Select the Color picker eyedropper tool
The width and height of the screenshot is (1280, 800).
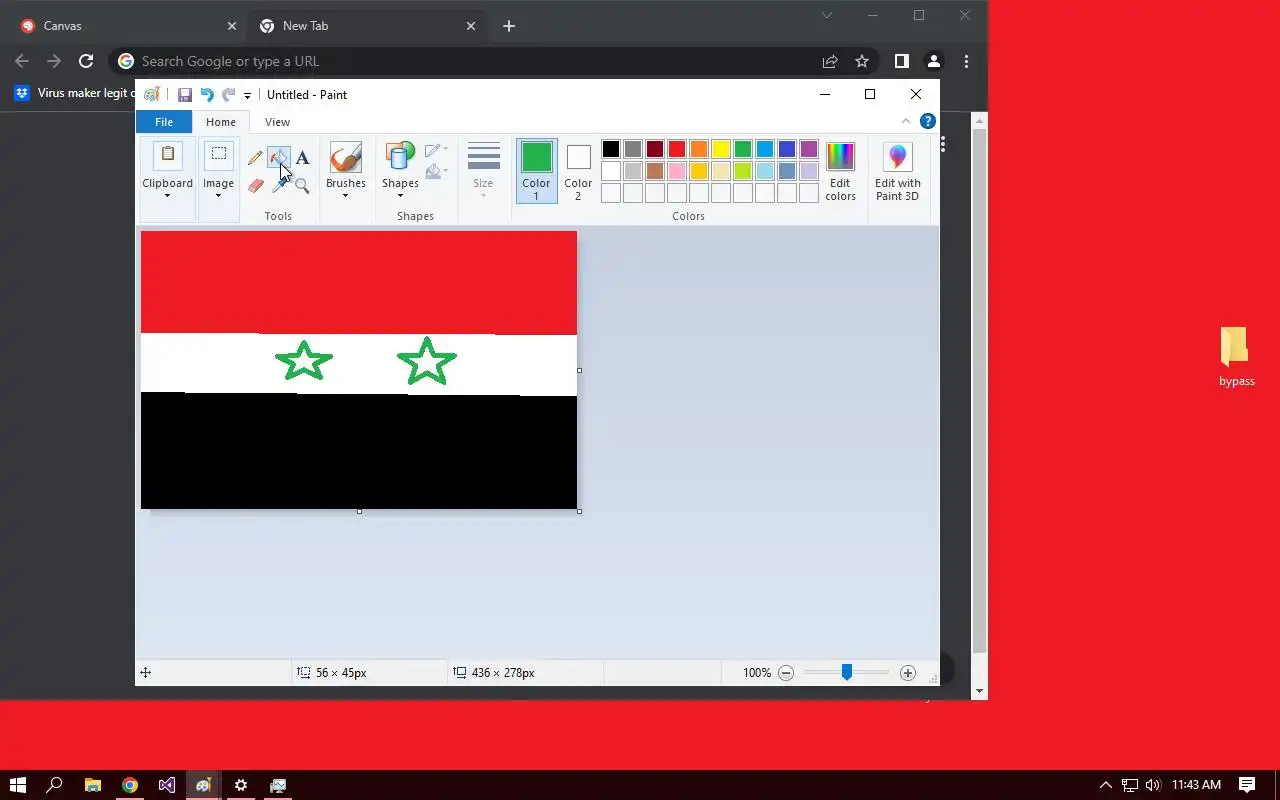[x=279, y=186]
